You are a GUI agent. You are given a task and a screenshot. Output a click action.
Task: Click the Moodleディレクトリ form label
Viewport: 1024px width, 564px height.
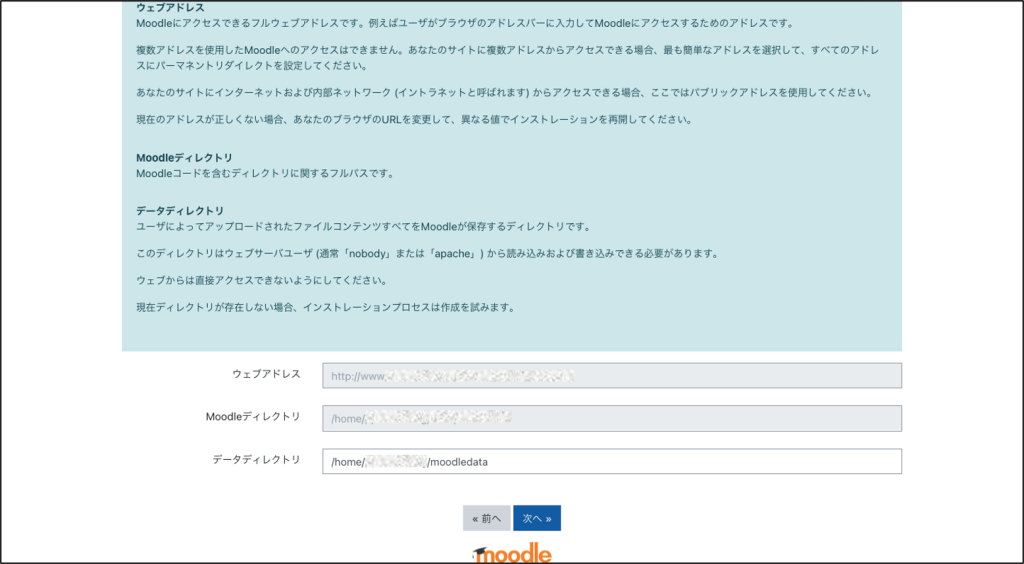(x=253, y=416)
